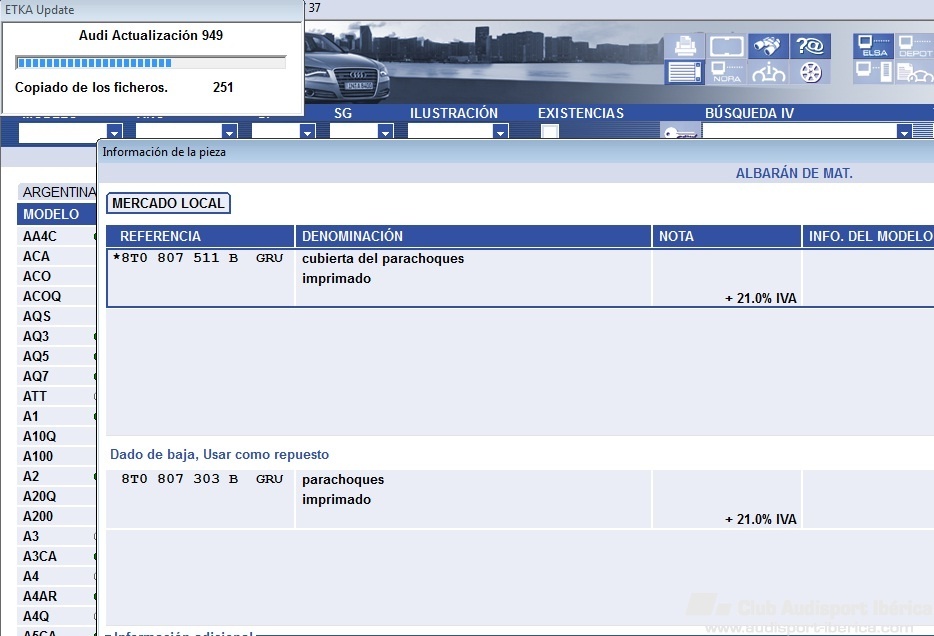Screen dimensions: 934x636
Task: Launch the NORA connection icon
Action: pos(726,73)
